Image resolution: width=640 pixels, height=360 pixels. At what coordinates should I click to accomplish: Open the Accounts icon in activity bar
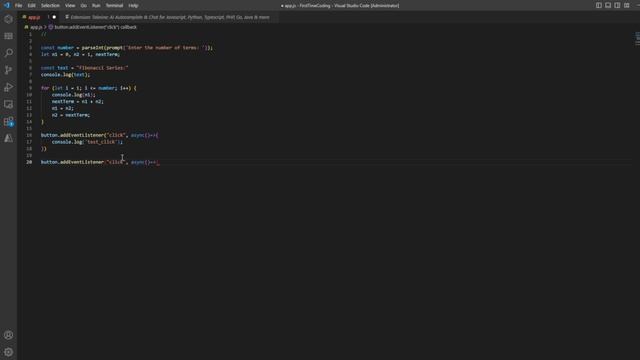click(x=8, y=335)
